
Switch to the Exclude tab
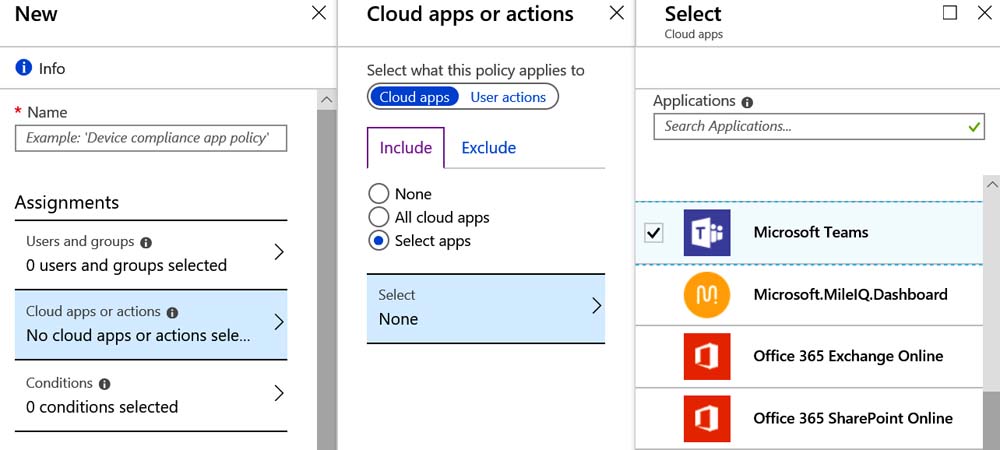click(x=489, y=148)
